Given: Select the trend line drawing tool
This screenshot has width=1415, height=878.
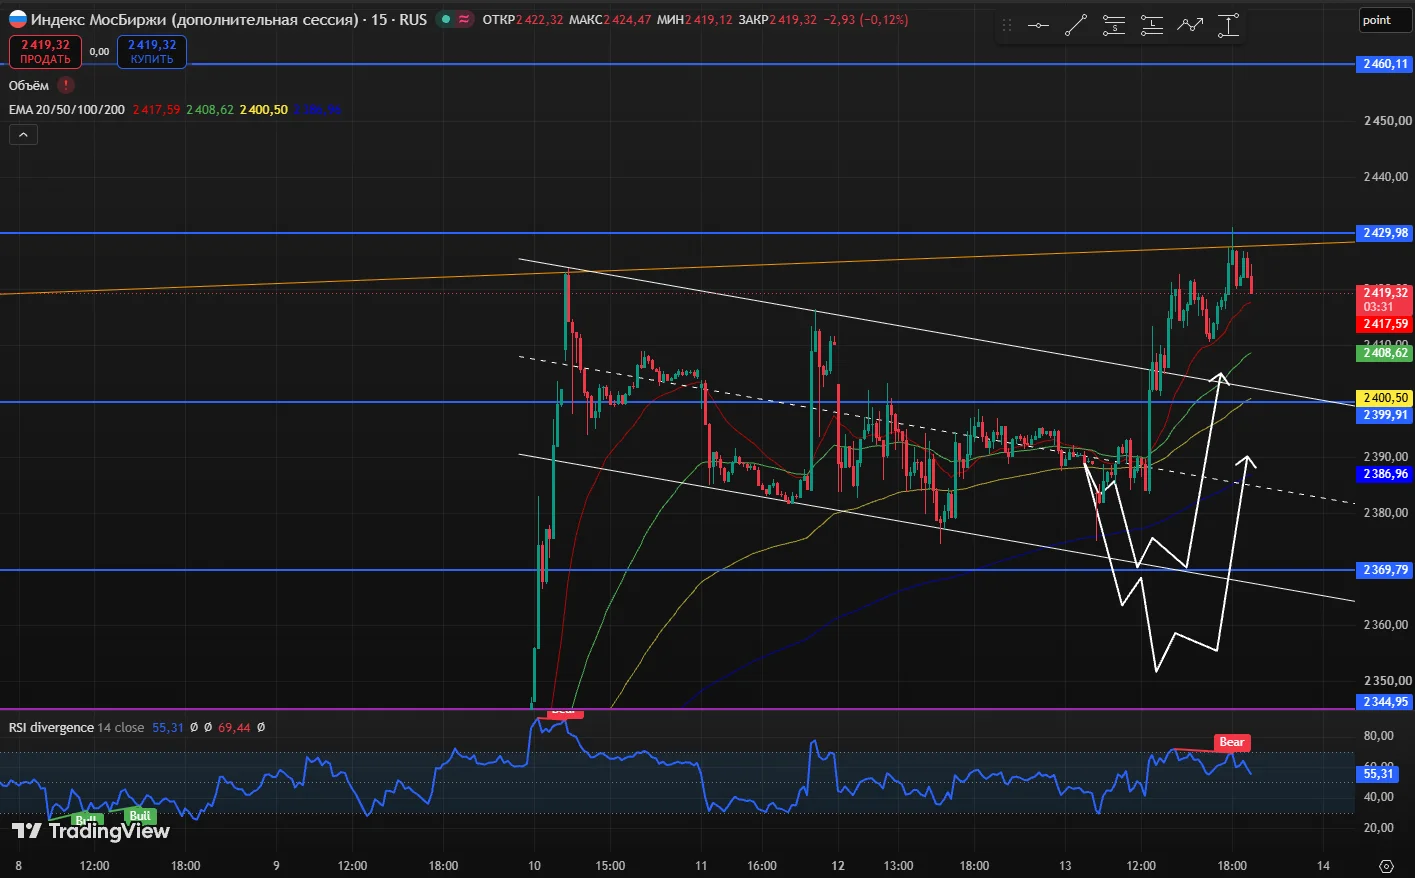Looking at the screenshot, I should (1076, 26).
